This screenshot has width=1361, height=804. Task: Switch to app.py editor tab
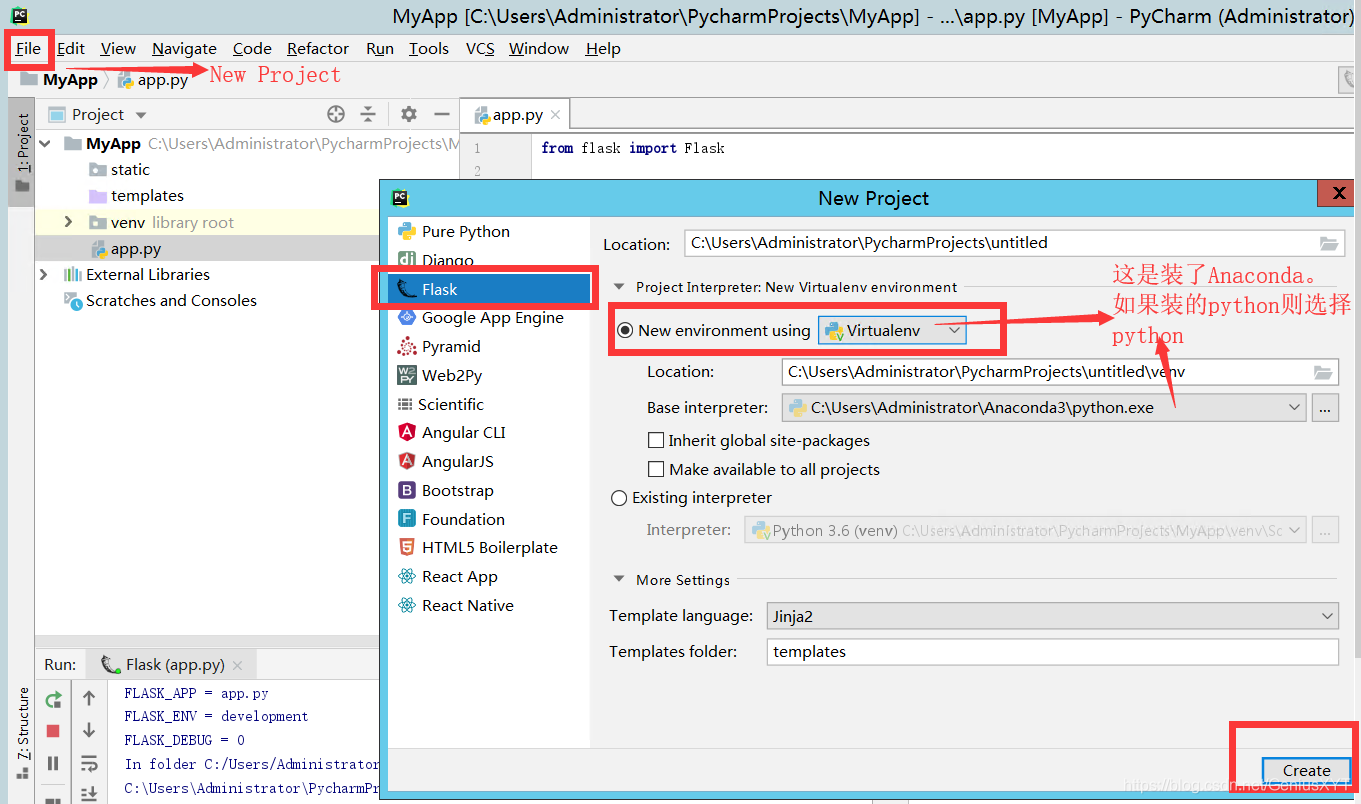514,115
